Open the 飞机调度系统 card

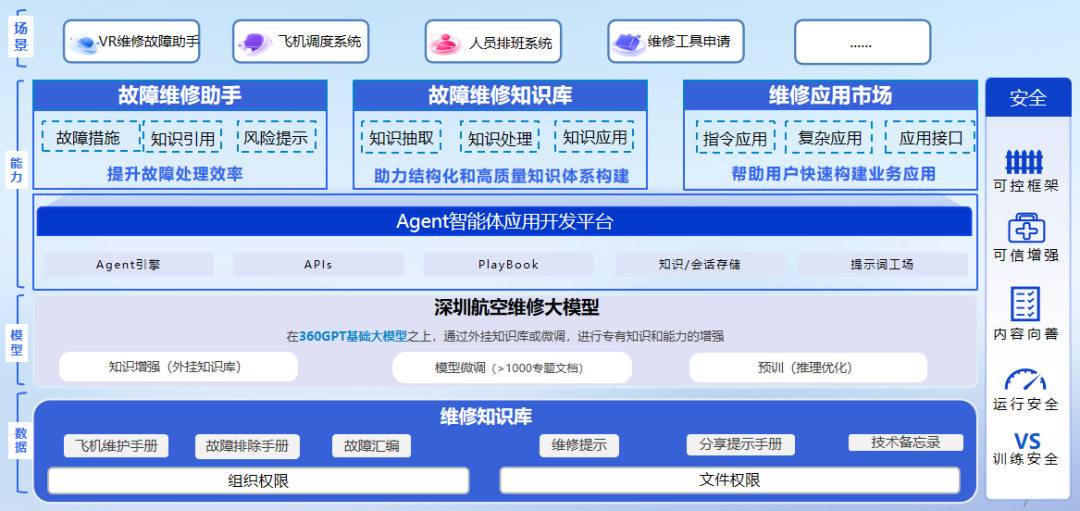(x=302, y=41)
